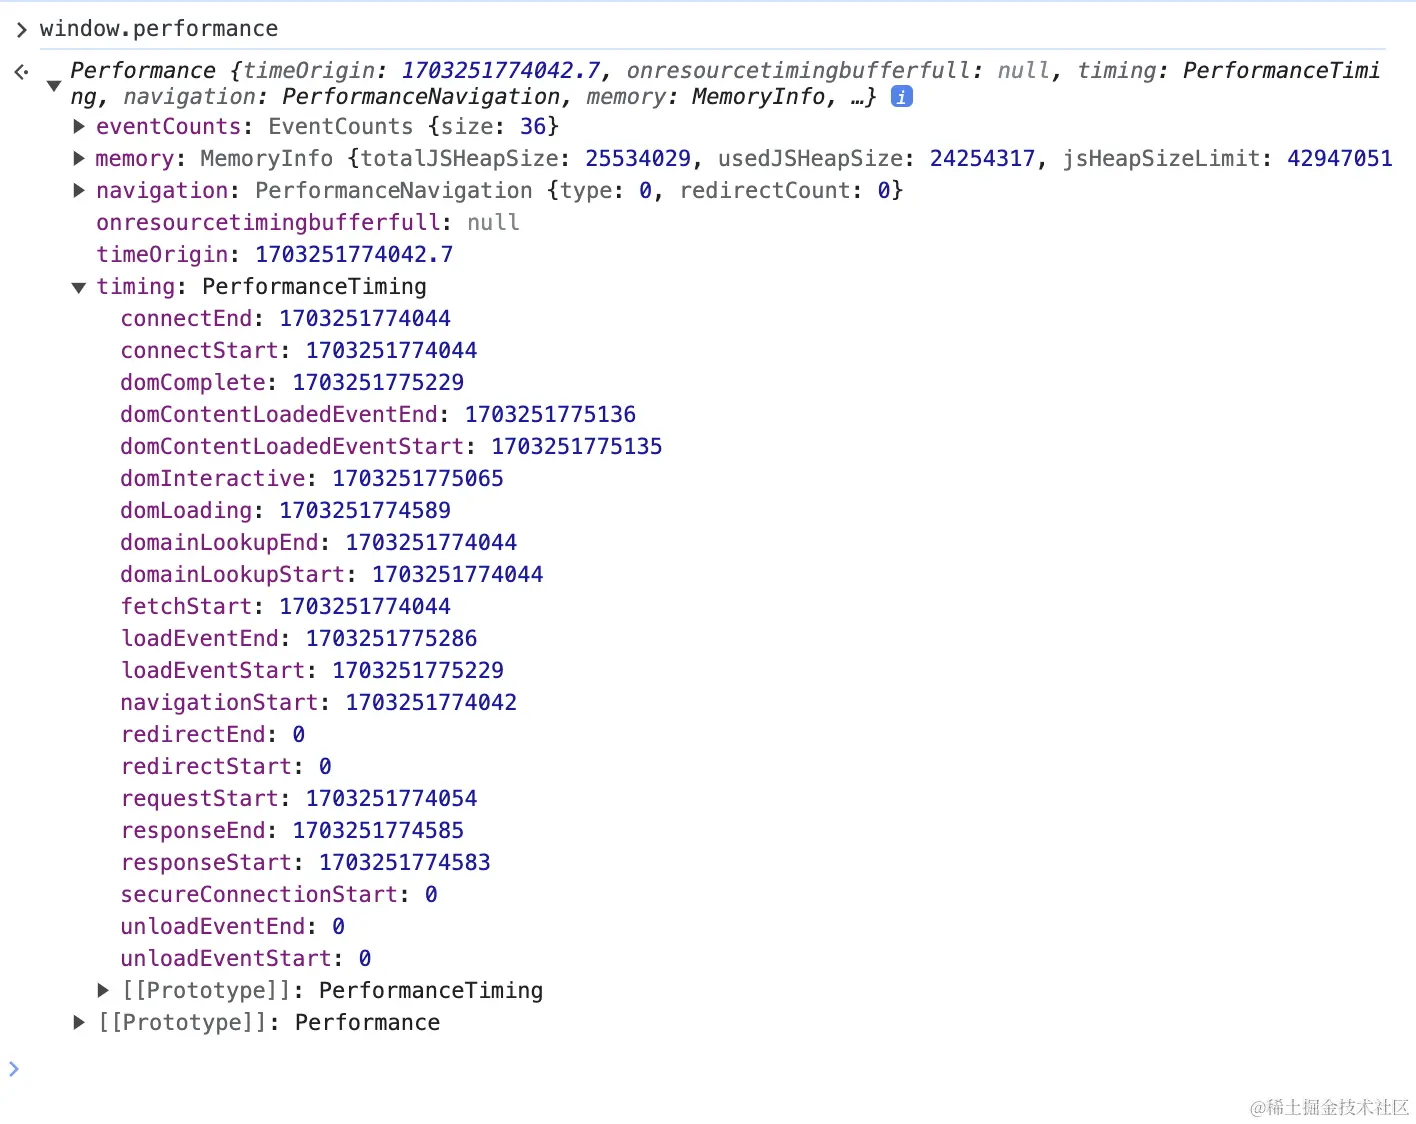The width and height of the screenshot is (1416, 1124).
Task: Select the responseStart row
Action: pyautogui.click(x=306, y=862)
